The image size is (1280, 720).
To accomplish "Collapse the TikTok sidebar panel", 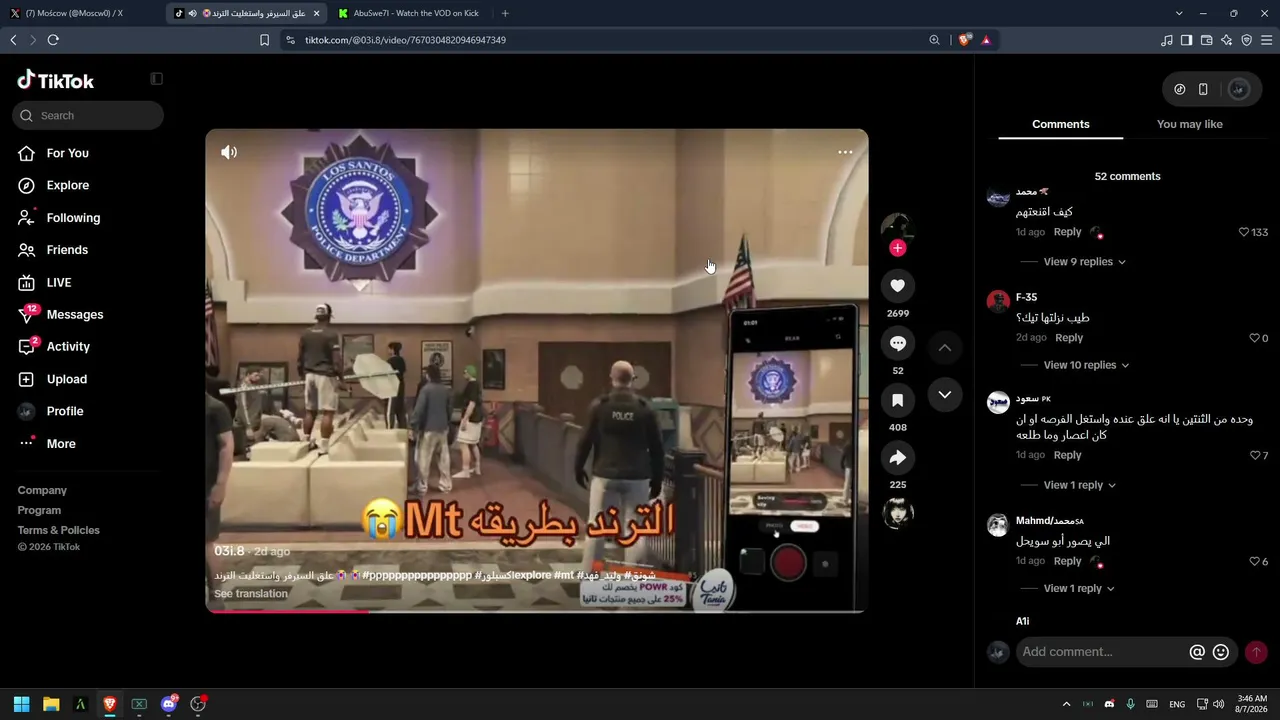I will [156, 79].
